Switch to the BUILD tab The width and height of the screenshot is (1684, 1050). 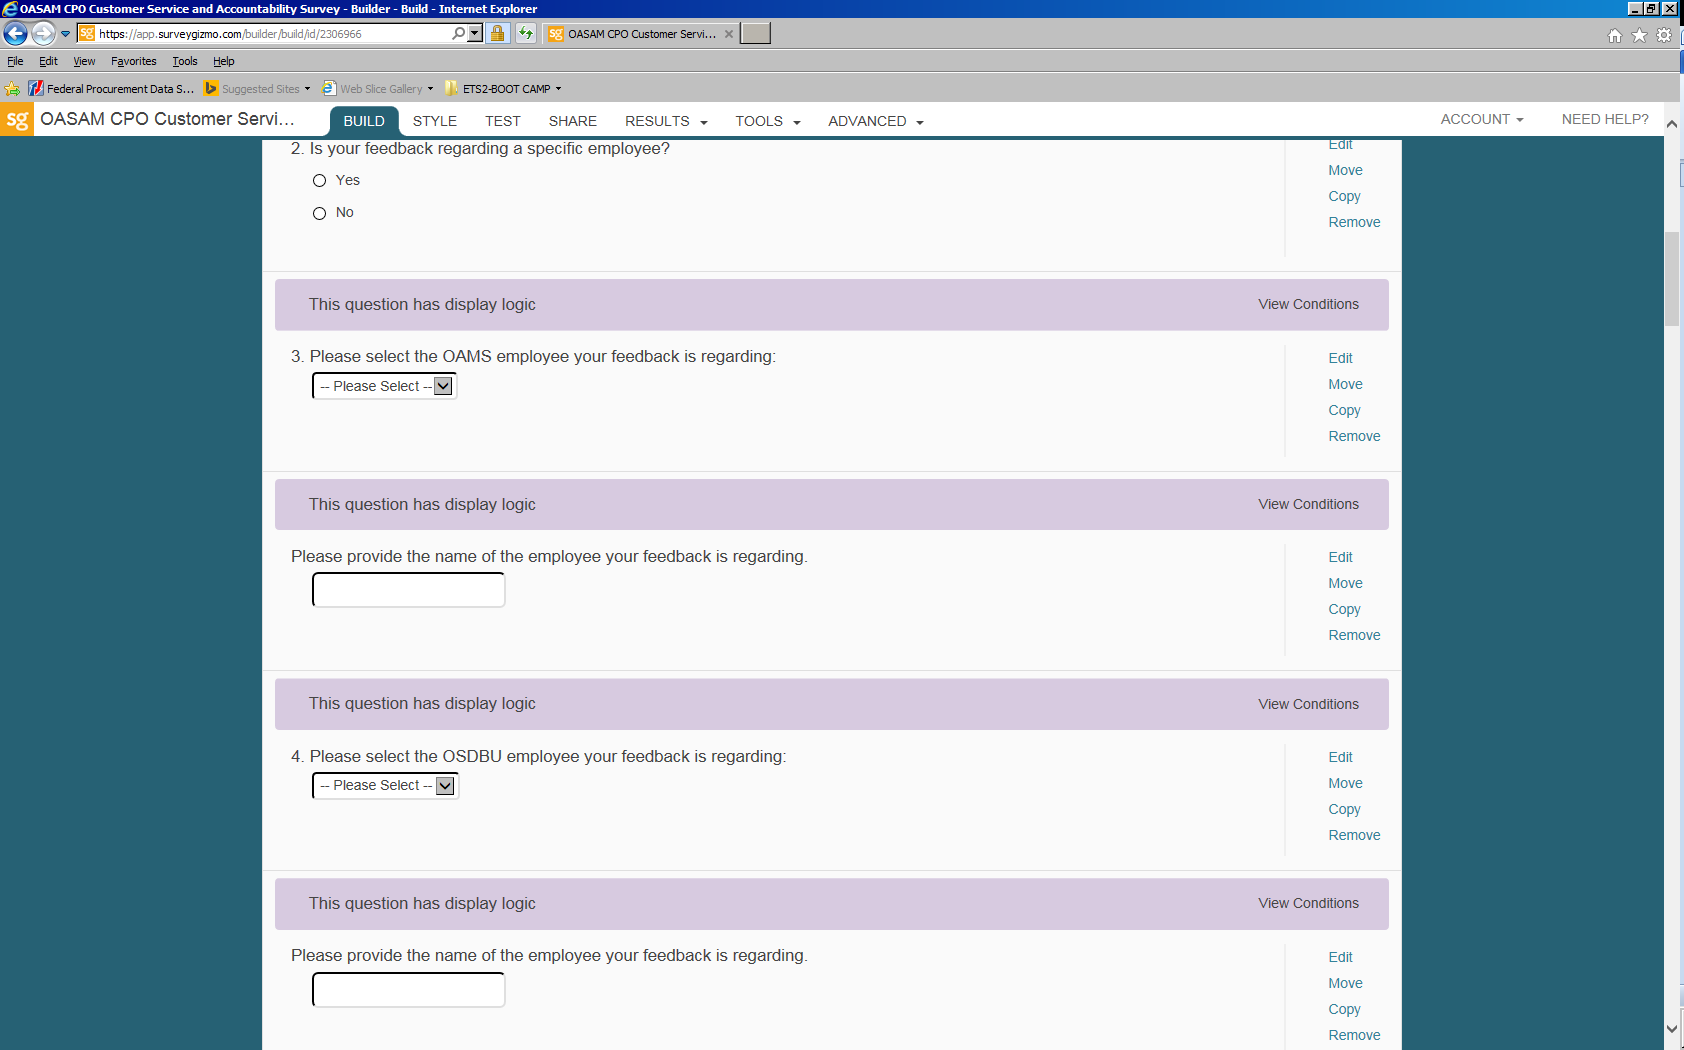[x=364, y=121]
